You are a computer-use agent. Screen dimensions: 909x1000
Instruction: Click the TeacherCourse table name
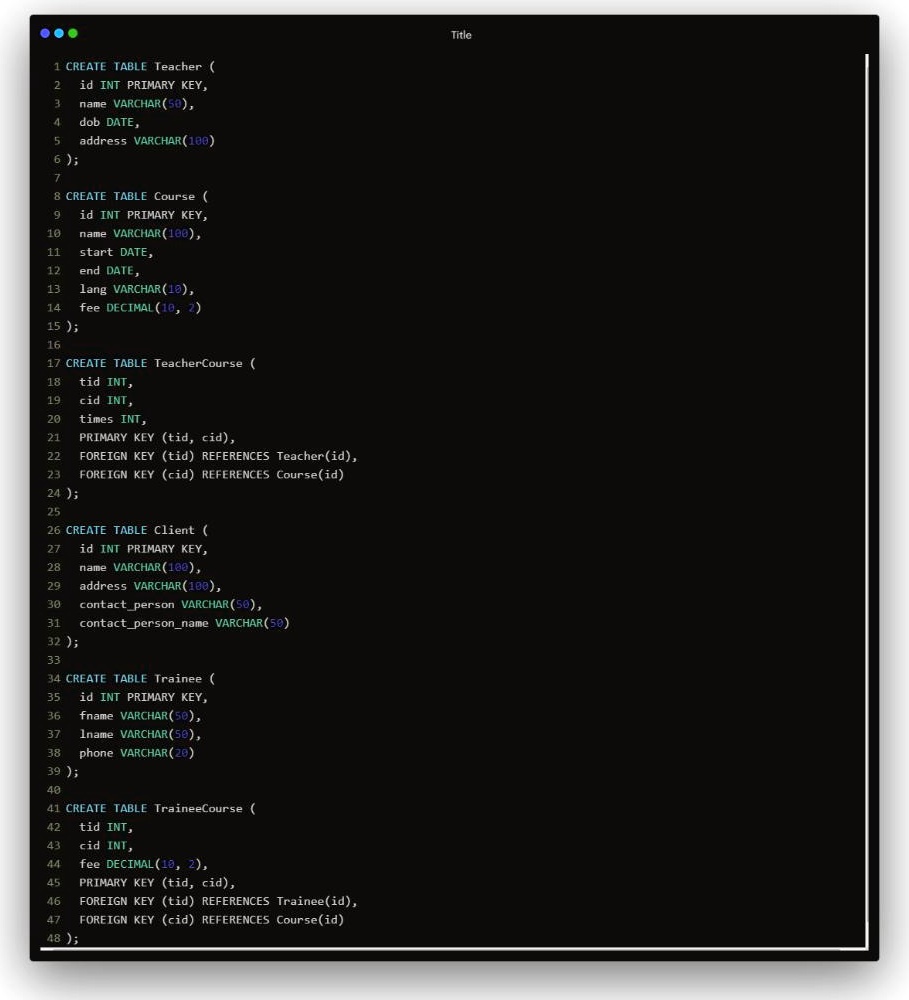coord(198,363)
